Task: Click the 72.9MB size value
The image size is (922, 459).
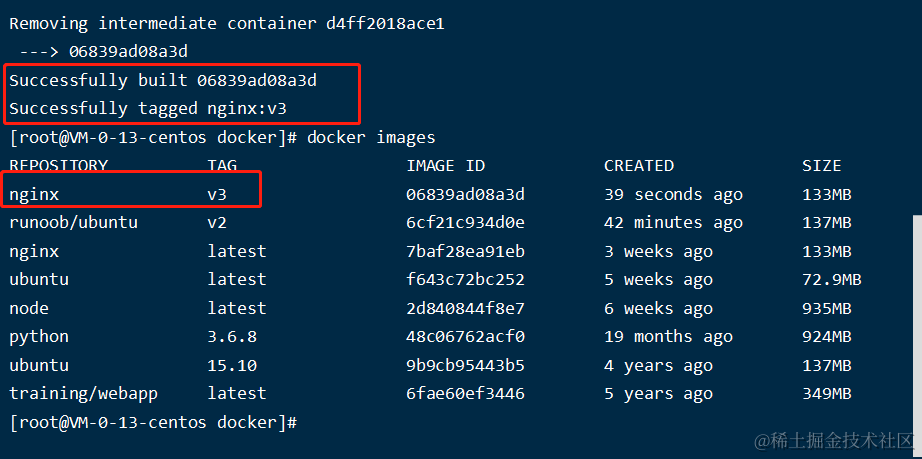Action: pyautogui.click(x=831, y=279)
